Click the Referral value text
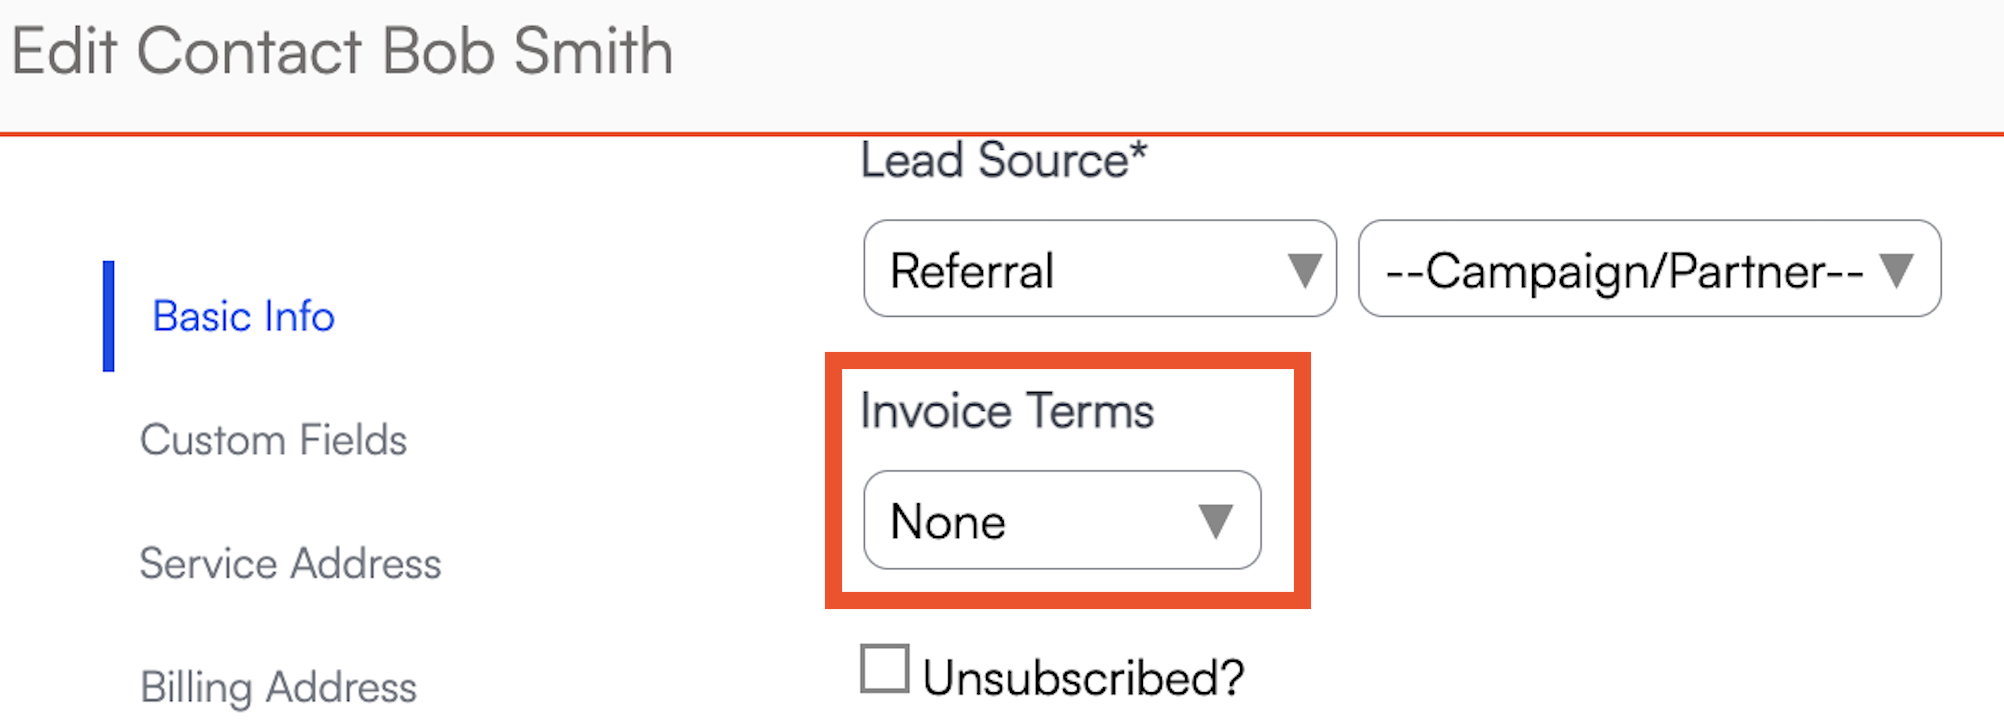Viewport: 2004px width, 726px height. [x=972, y=271]
